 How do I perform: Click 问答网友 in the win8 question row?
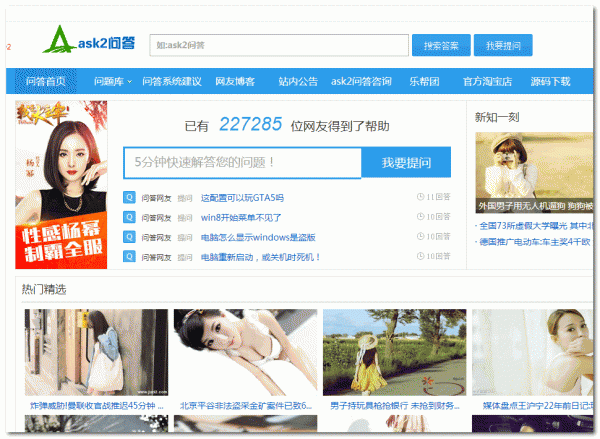coord(156,218)
